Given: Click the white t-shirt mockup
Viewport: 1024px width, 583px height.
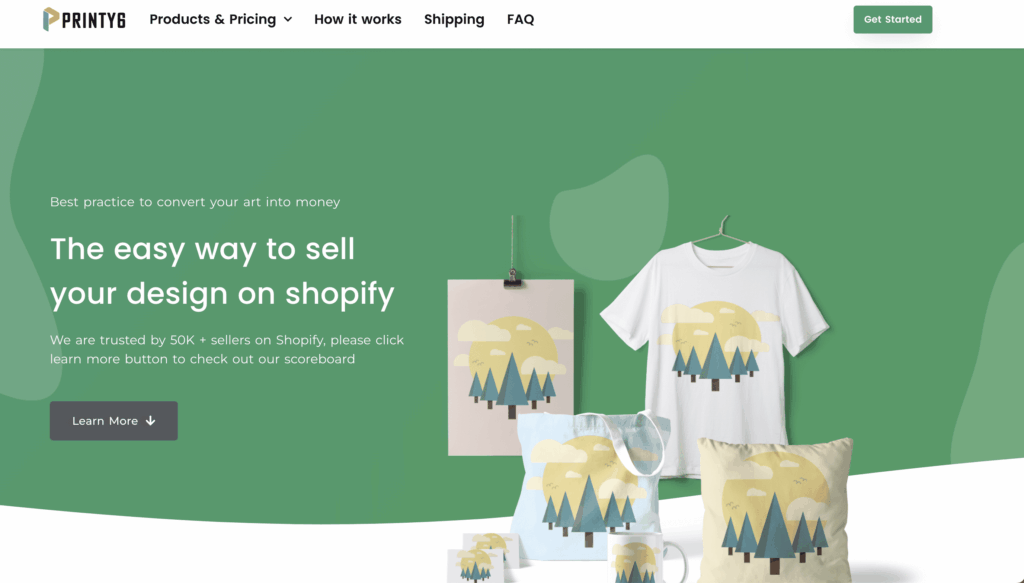Looking at the screenshot, I should pos(715,353).
